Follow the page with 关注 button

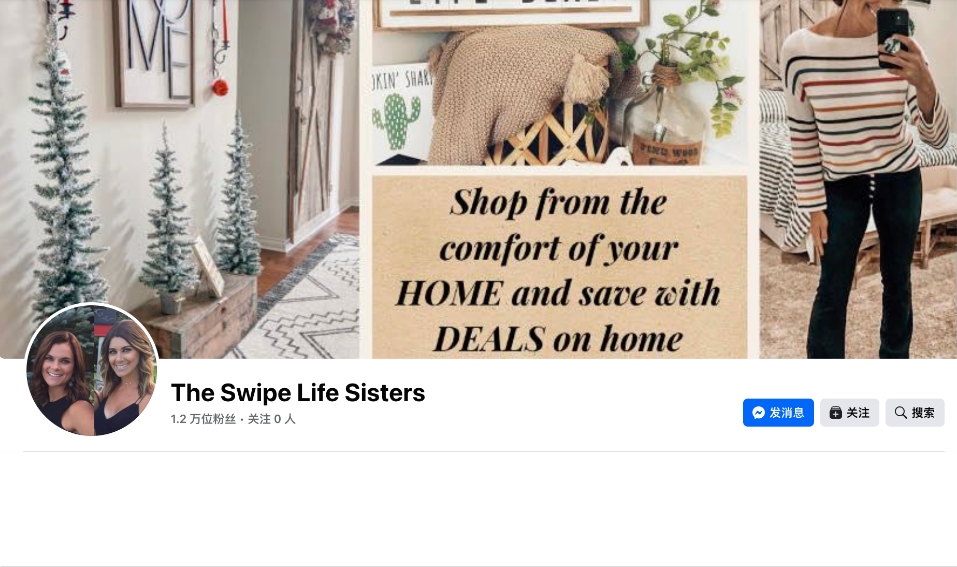(849, 413)
